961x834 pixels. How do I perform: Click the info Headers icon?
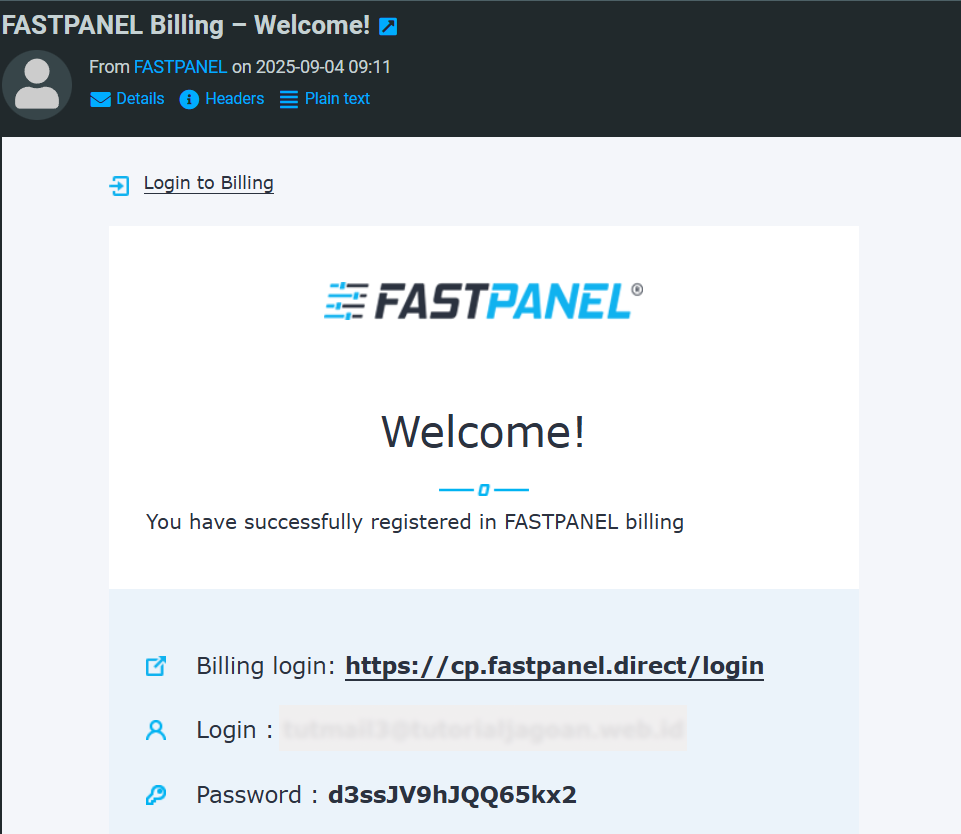pyautogui.click(x=189, y=99)
